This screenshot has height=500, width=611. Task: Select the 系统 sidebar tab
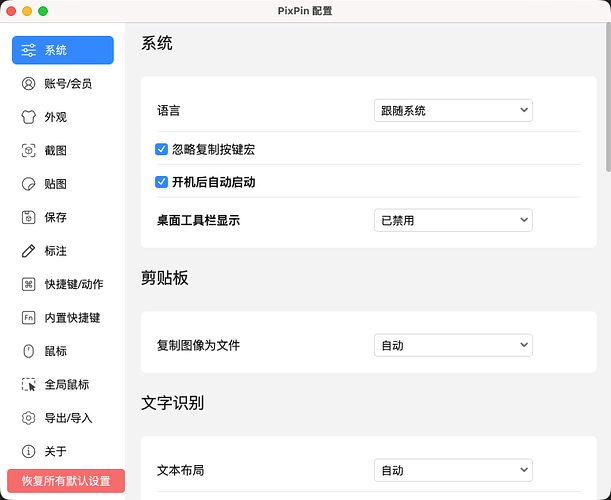tap(63, 50)
